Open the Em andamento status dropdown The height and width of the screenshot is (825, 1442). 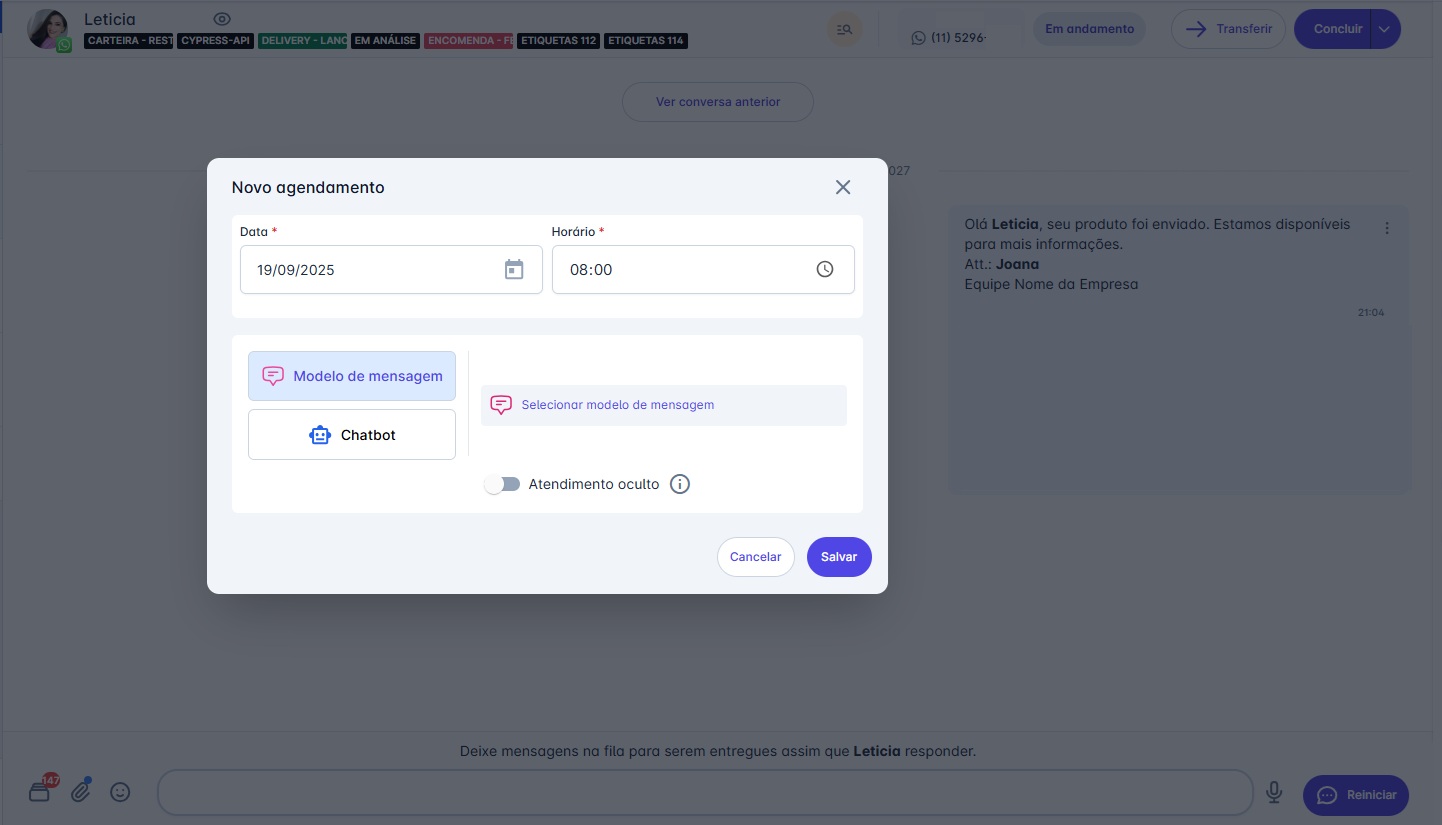1089,29
